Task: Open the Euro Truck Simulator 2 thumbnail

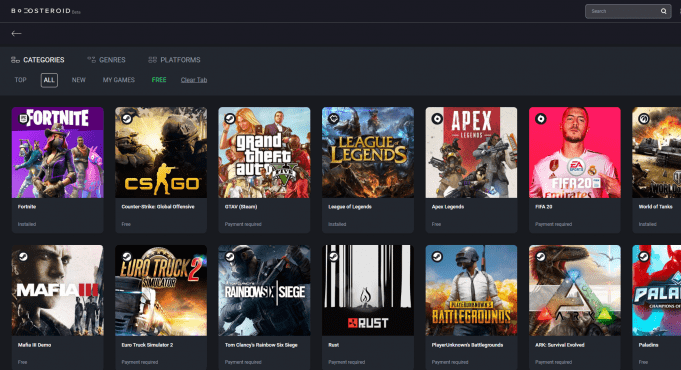Action: click(x=161, y=290)
